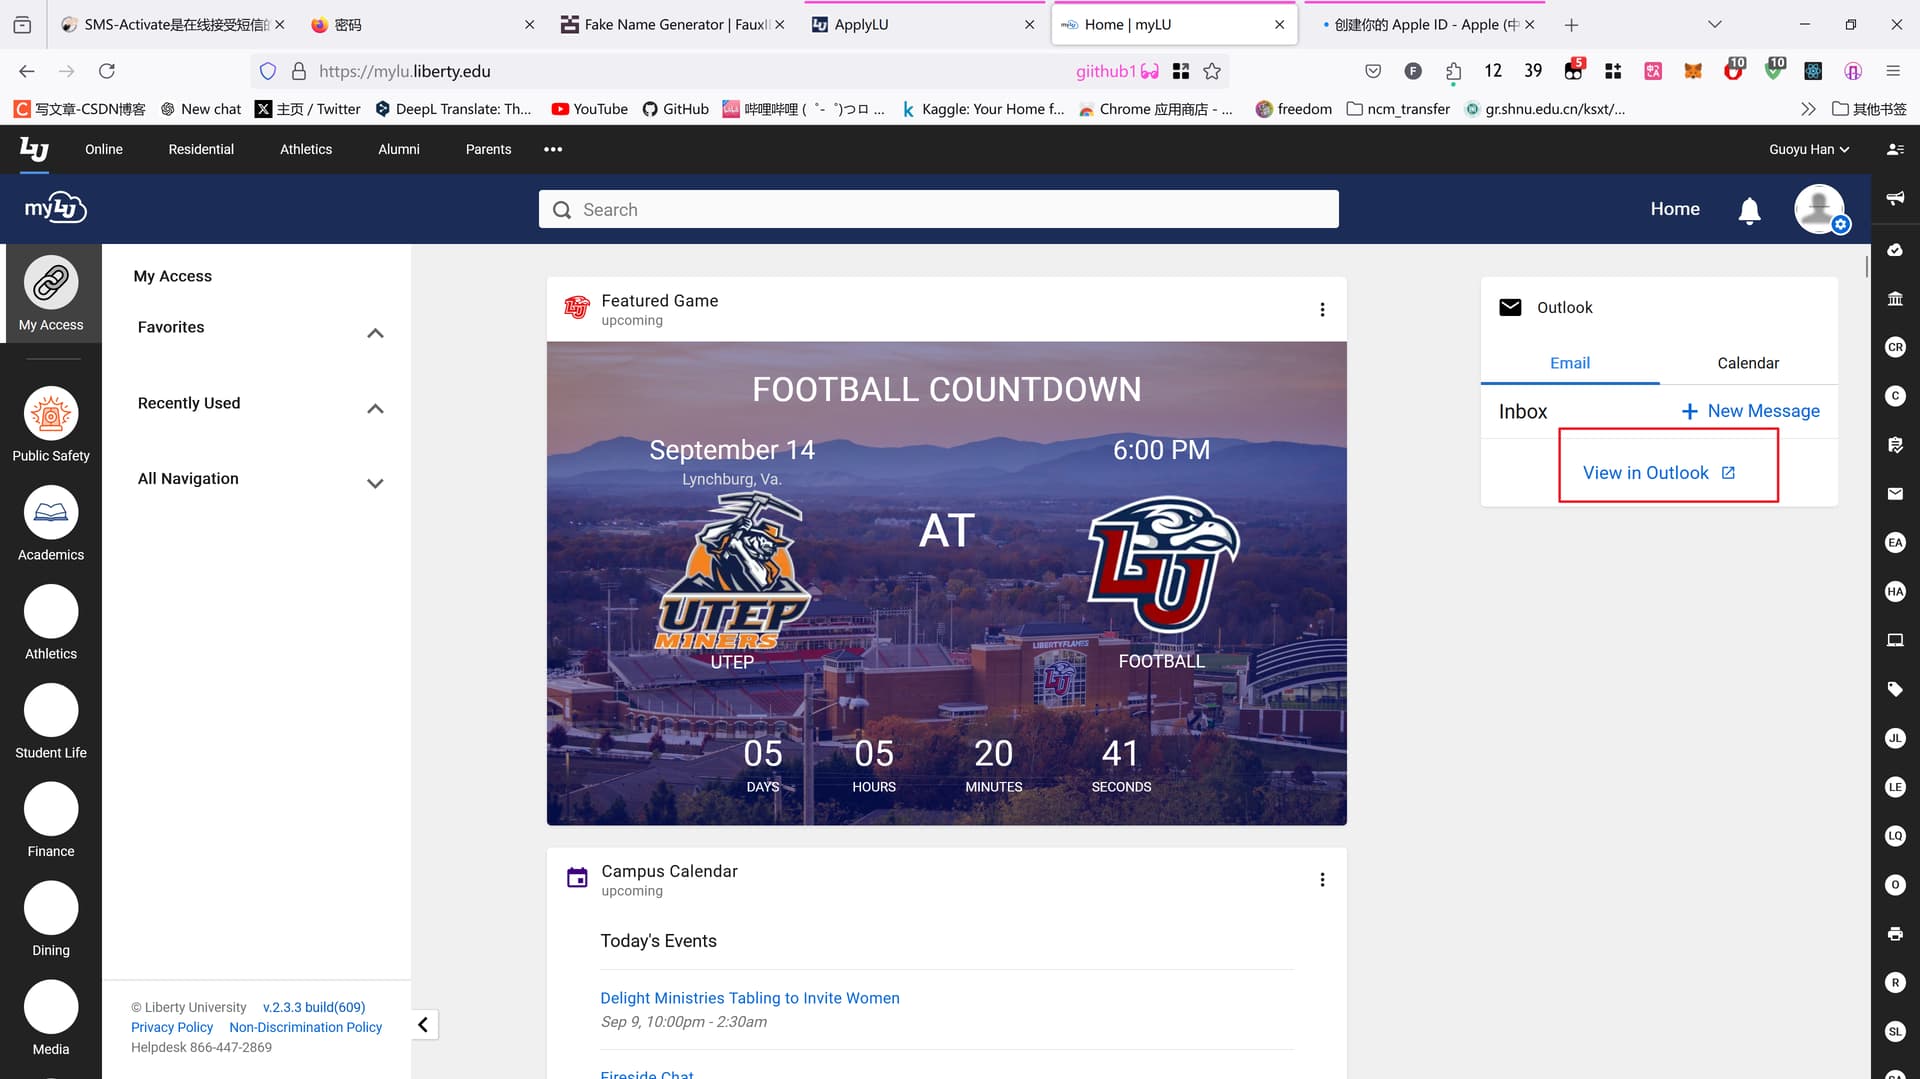Switch to the Fake Name Generator browser tab
The image size is (1920, 1079).
(674, 24)
